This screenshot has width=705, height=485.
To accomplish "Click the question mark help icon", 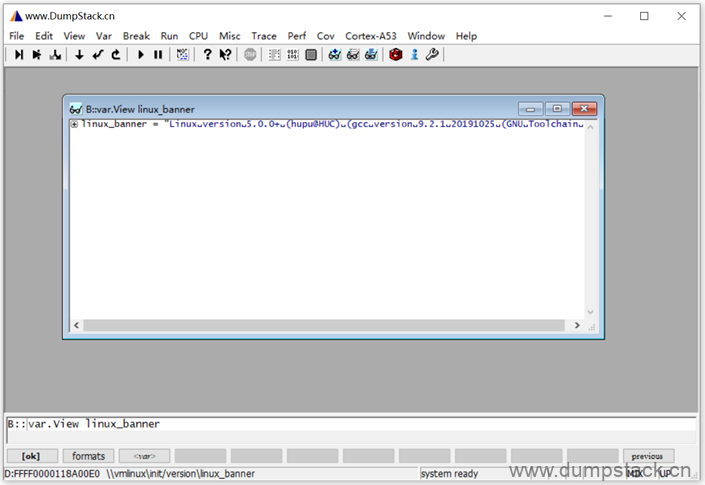I will pyautogui.click(x=207, y=55).
